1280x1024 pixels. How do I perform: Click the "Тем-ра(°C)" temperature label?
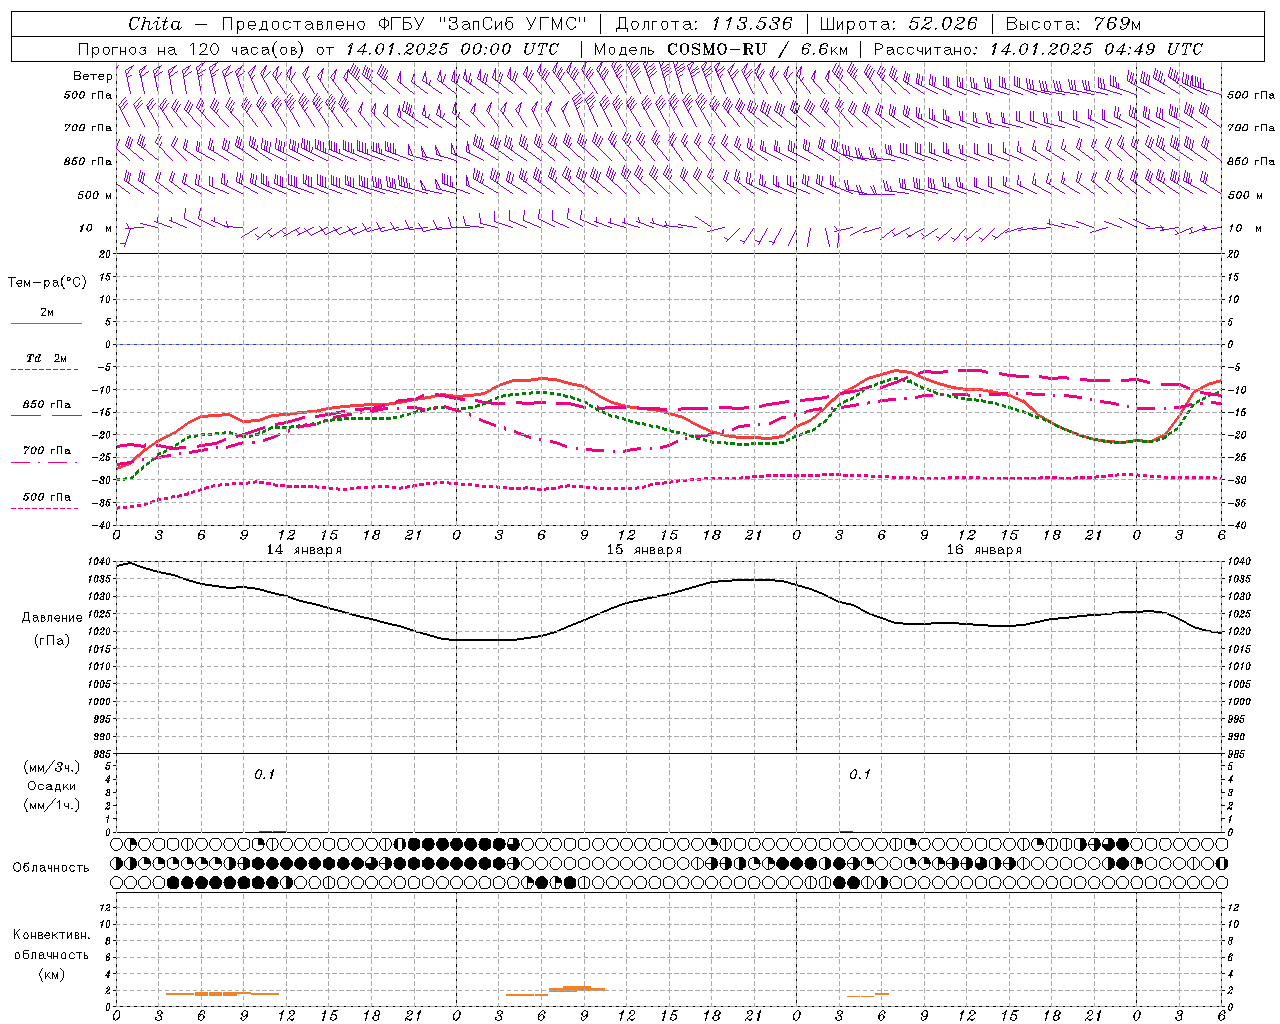(x=47, y=283)
